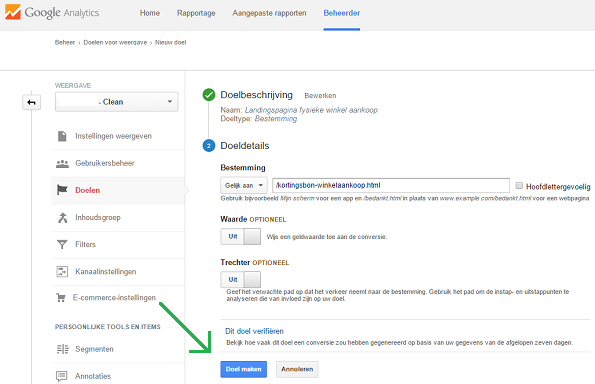Switch to the Rapportage tab
The width and height of the screenshot is (595, 384).
point(196,13)
